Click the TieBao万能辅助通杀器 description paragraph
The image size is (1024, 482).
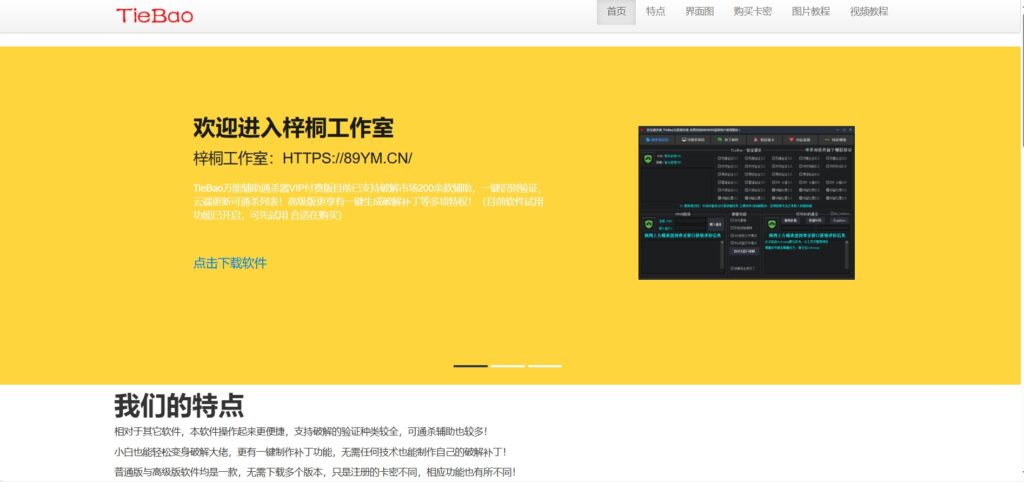(368, 201)
